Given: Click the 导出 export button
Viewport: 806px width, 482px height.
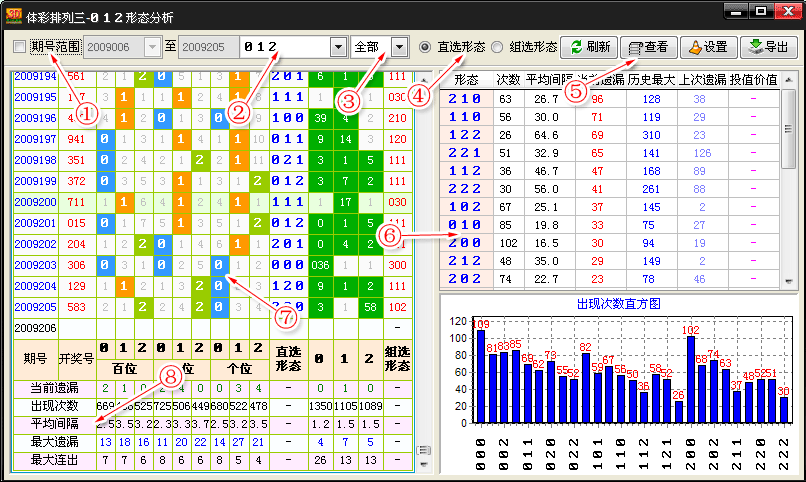Looking at the screenshot, I should point(769,47).
